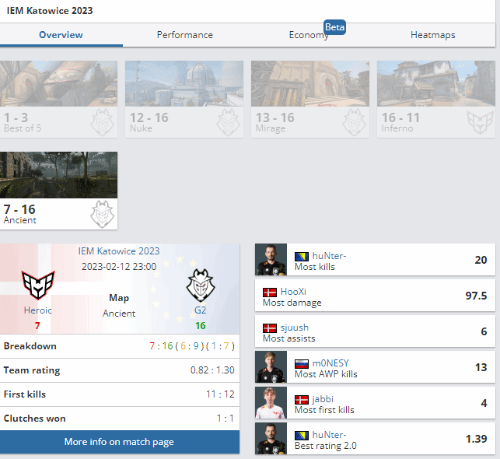Screen dimensions: 500x459
Task: Click m0NESY player photo
Action: (271, 367)
